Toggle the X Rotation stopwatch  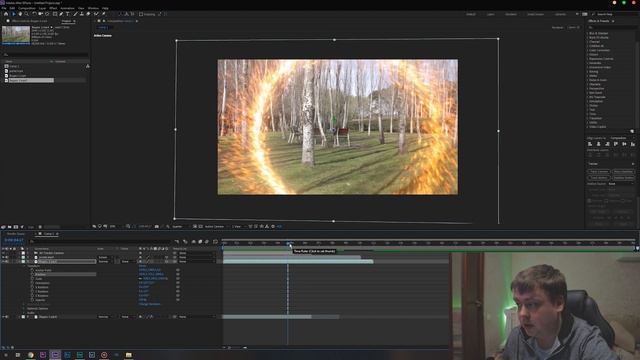point(32,287)
